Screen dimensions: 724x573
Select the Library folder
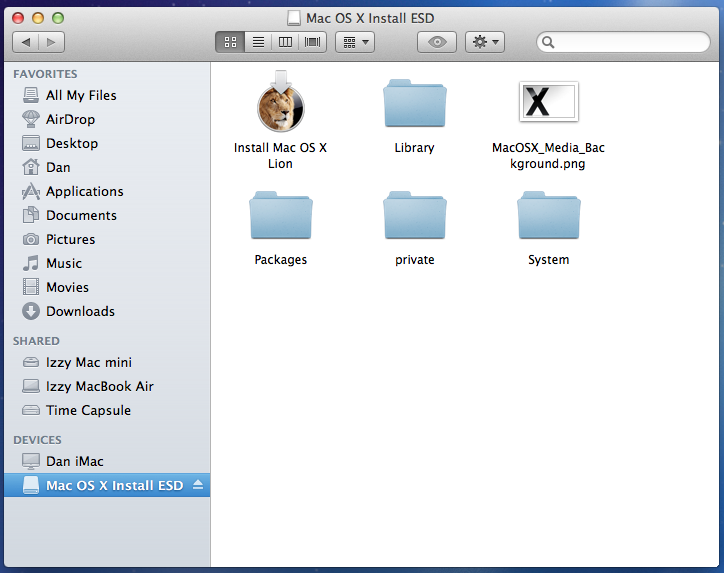pyautogui.click(x=415, y=103)
